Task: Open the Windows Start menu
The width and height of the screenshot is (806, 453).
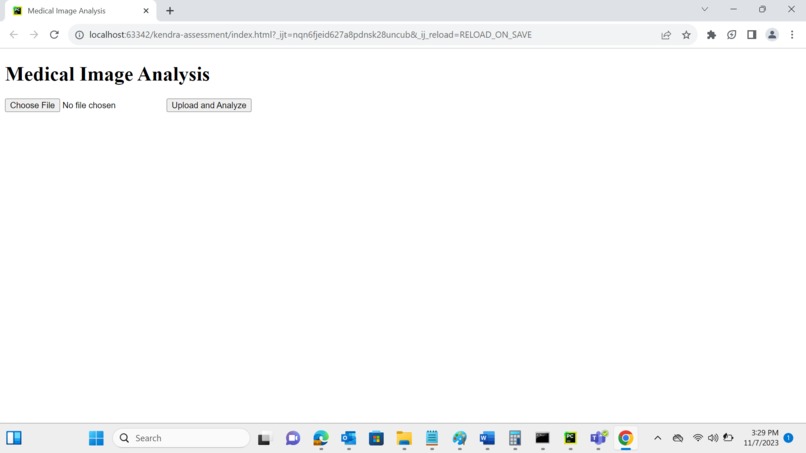Action: point(96,438)
